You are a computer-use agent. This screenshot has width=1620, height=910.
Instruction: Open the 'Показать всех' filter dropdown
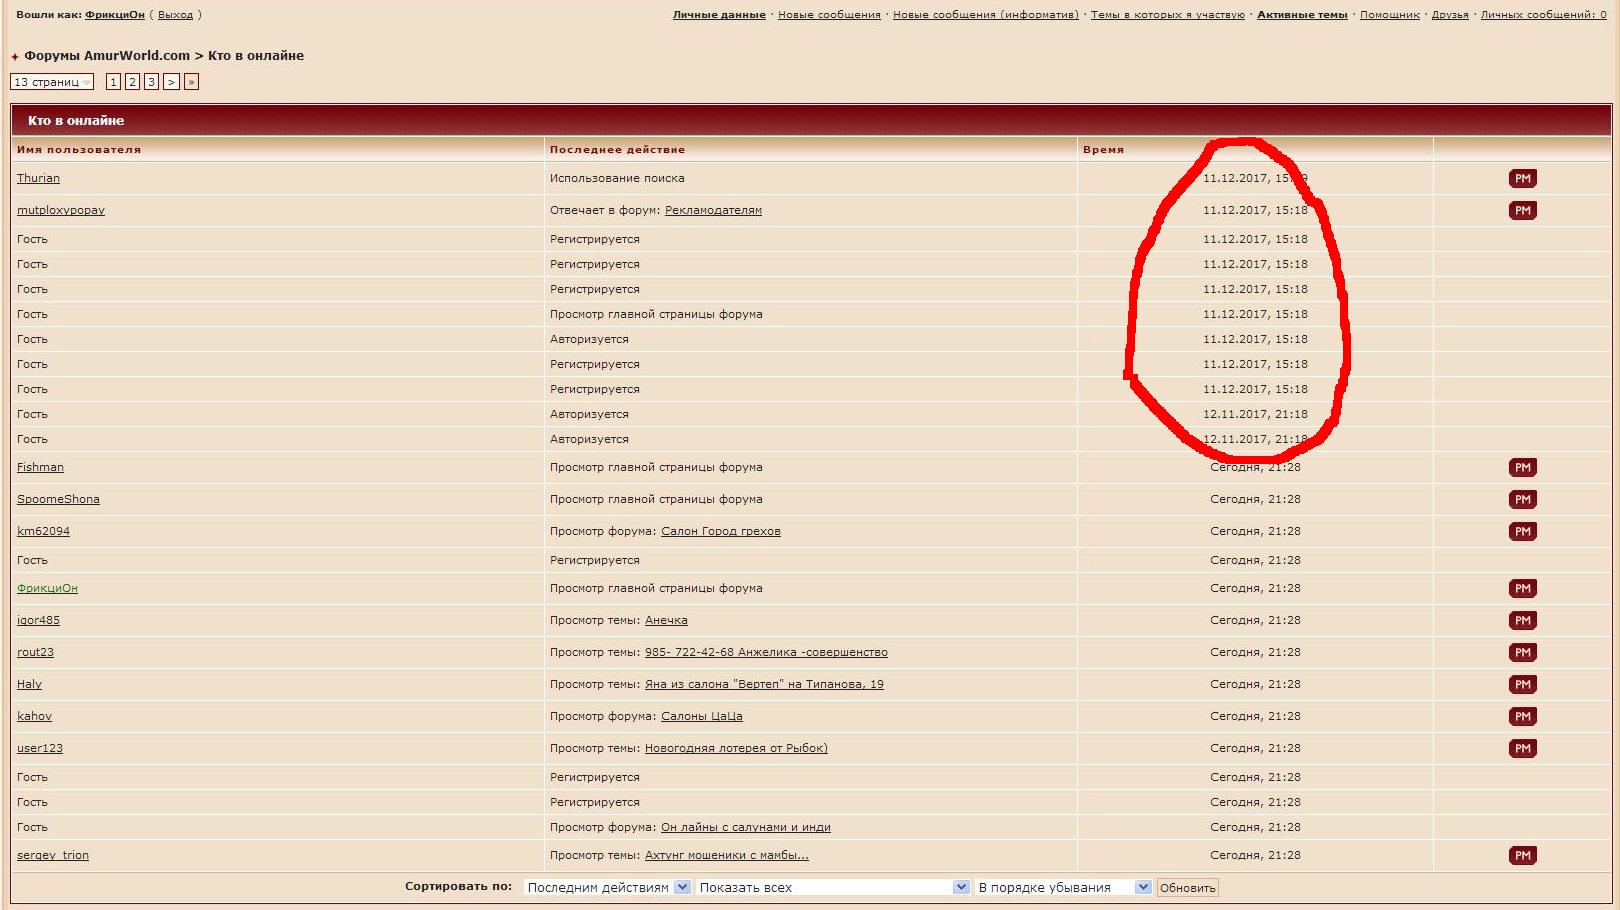click(834, 888)
